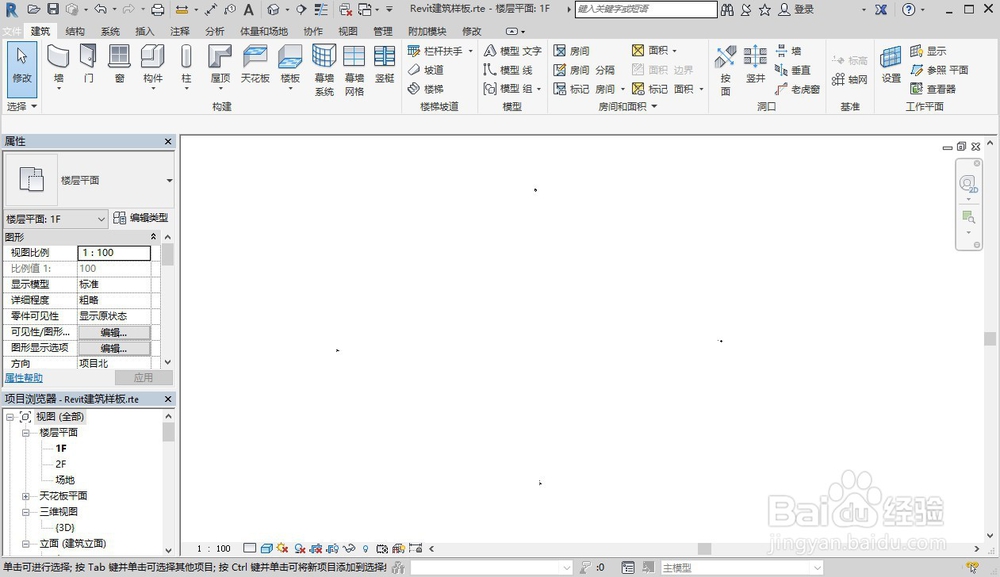Switch to the 插入 ribbon tab
Image resolution: width=1000 pixels, height=577 pixels.
click(x=144, y=31)
